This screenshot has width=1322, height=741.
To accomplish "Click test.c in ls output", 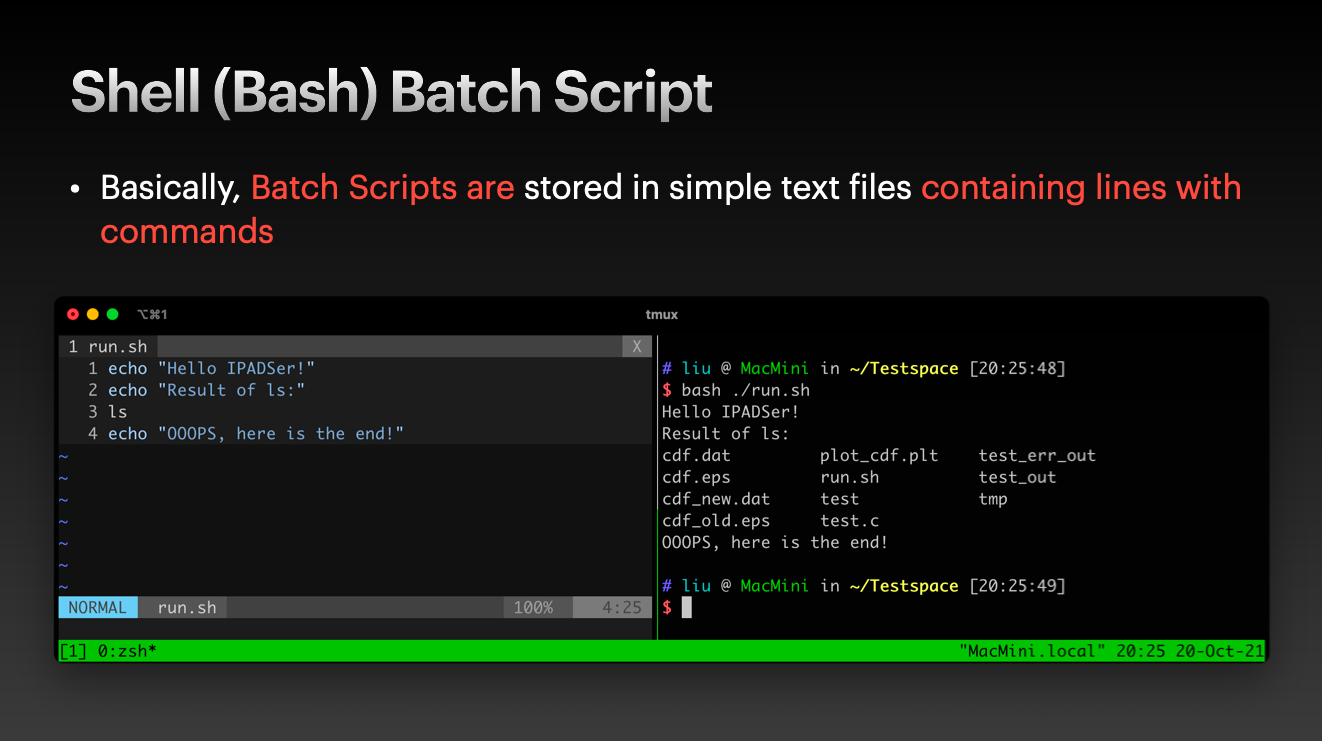I will click(850, 521).
